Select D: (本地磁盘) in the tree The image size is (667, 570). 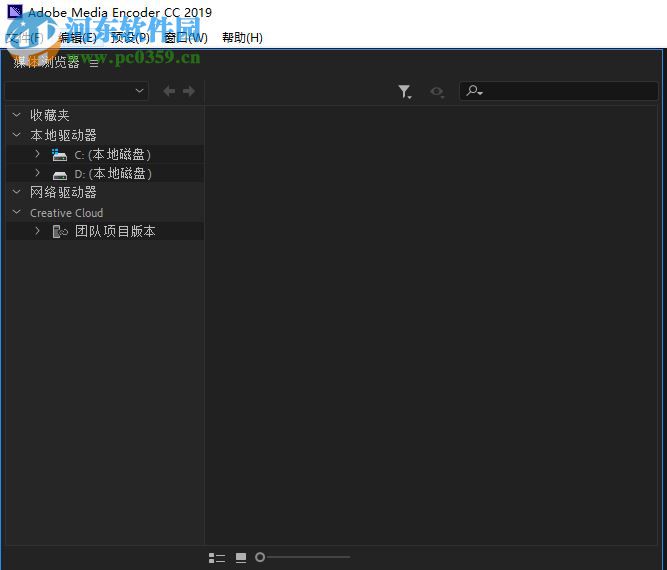[x=113, y=174]
